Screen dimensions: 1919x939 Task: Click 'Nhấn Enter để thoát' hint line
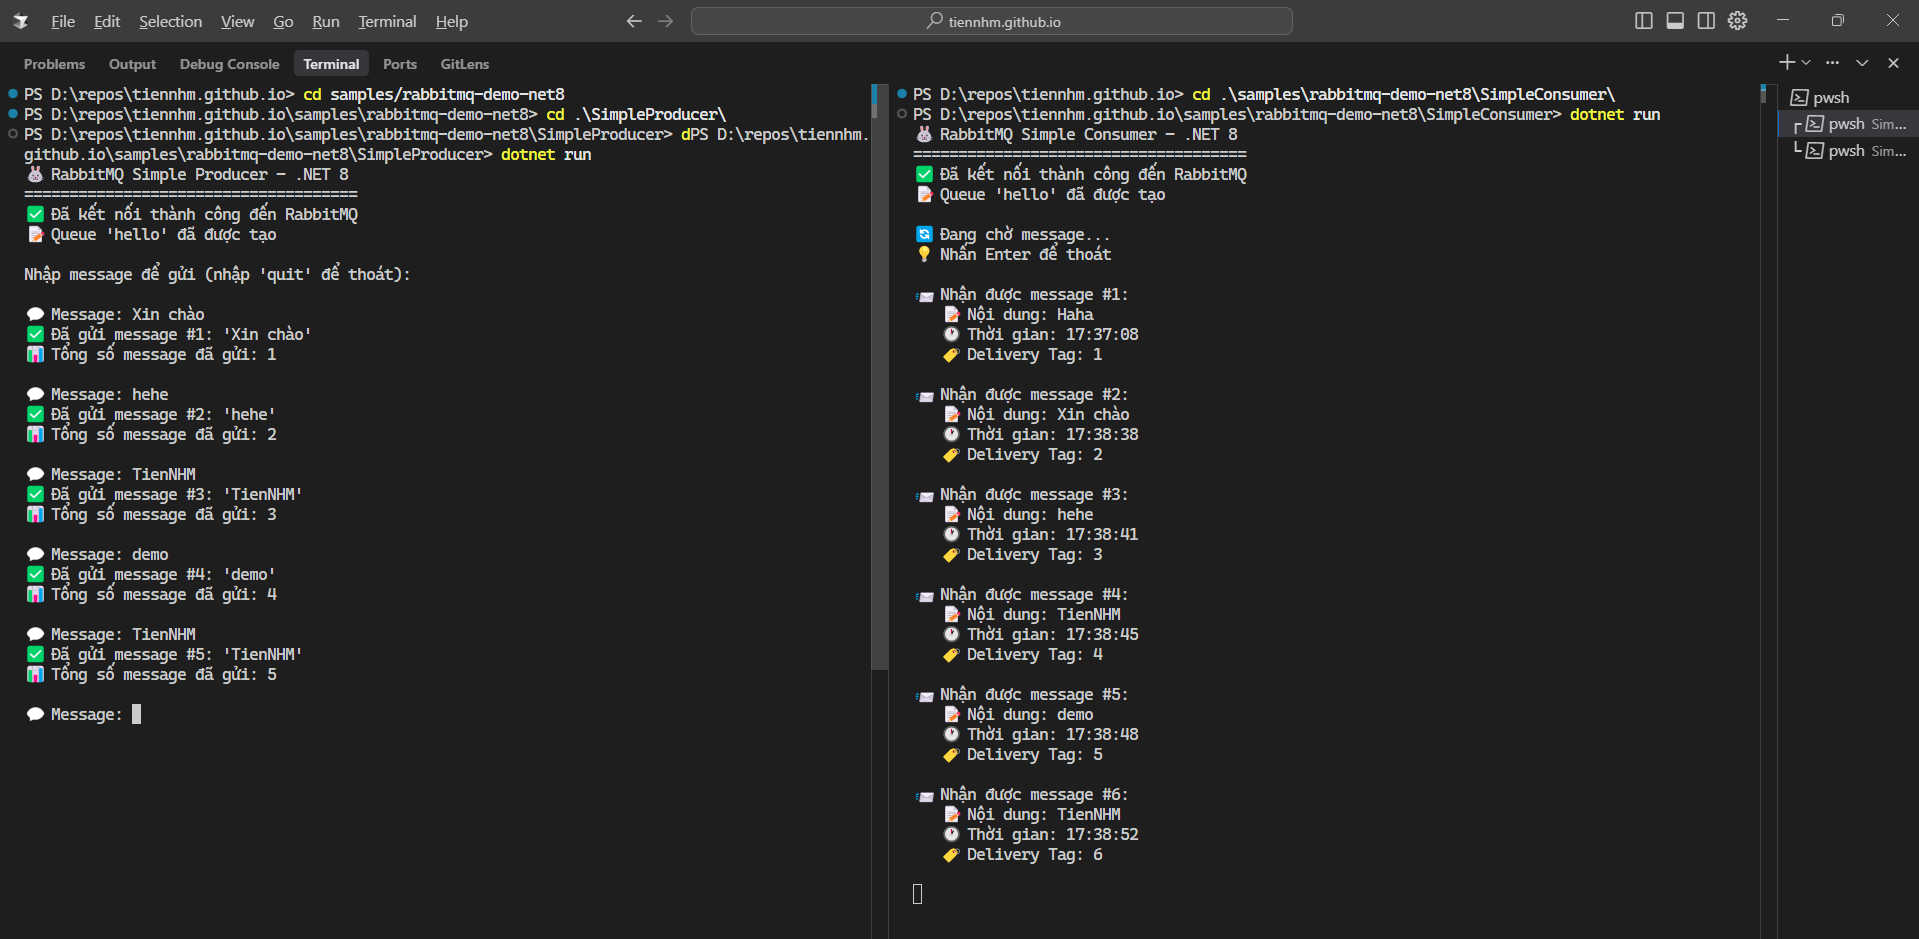pyautogui.click(x=1012, y=254)
